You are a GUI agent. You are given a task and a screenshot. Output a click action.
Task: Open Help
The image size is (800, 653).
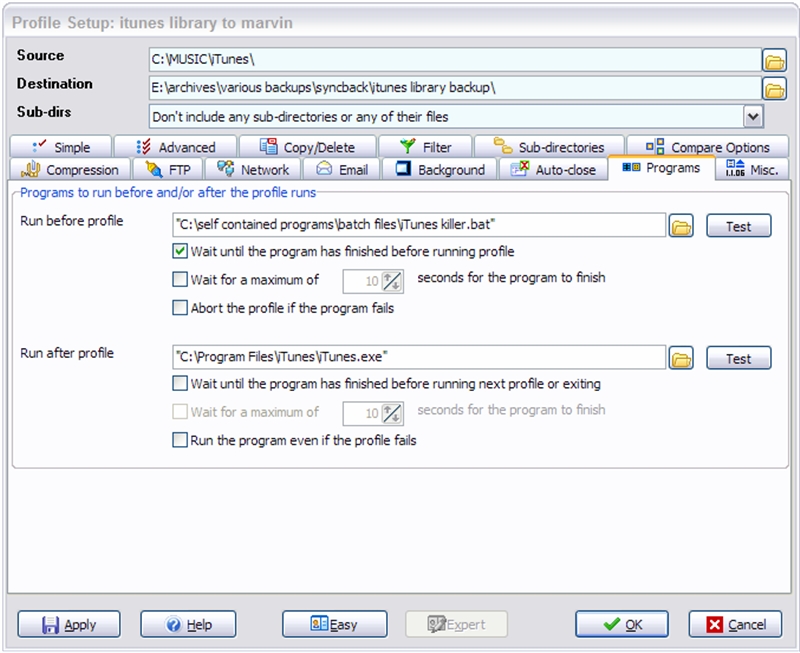[188, 624]
